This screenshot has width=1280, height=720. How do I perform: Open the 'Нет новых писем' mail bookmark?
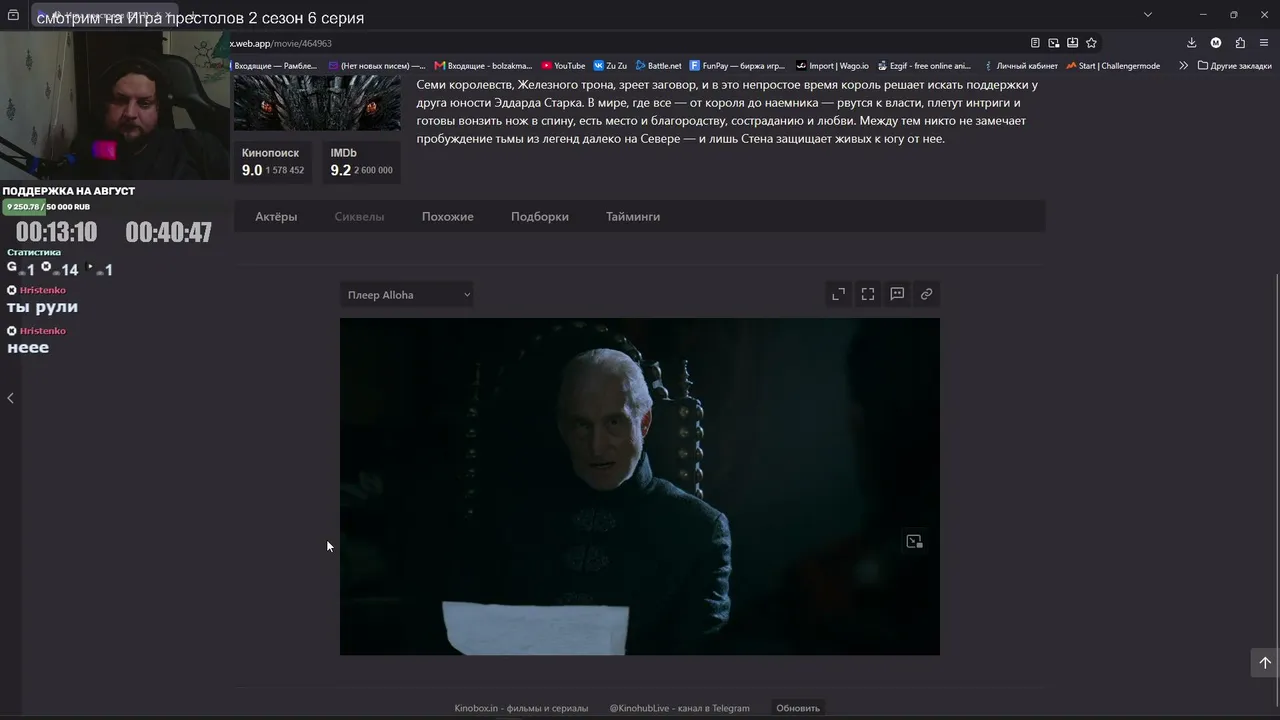(x=377, y=66)
